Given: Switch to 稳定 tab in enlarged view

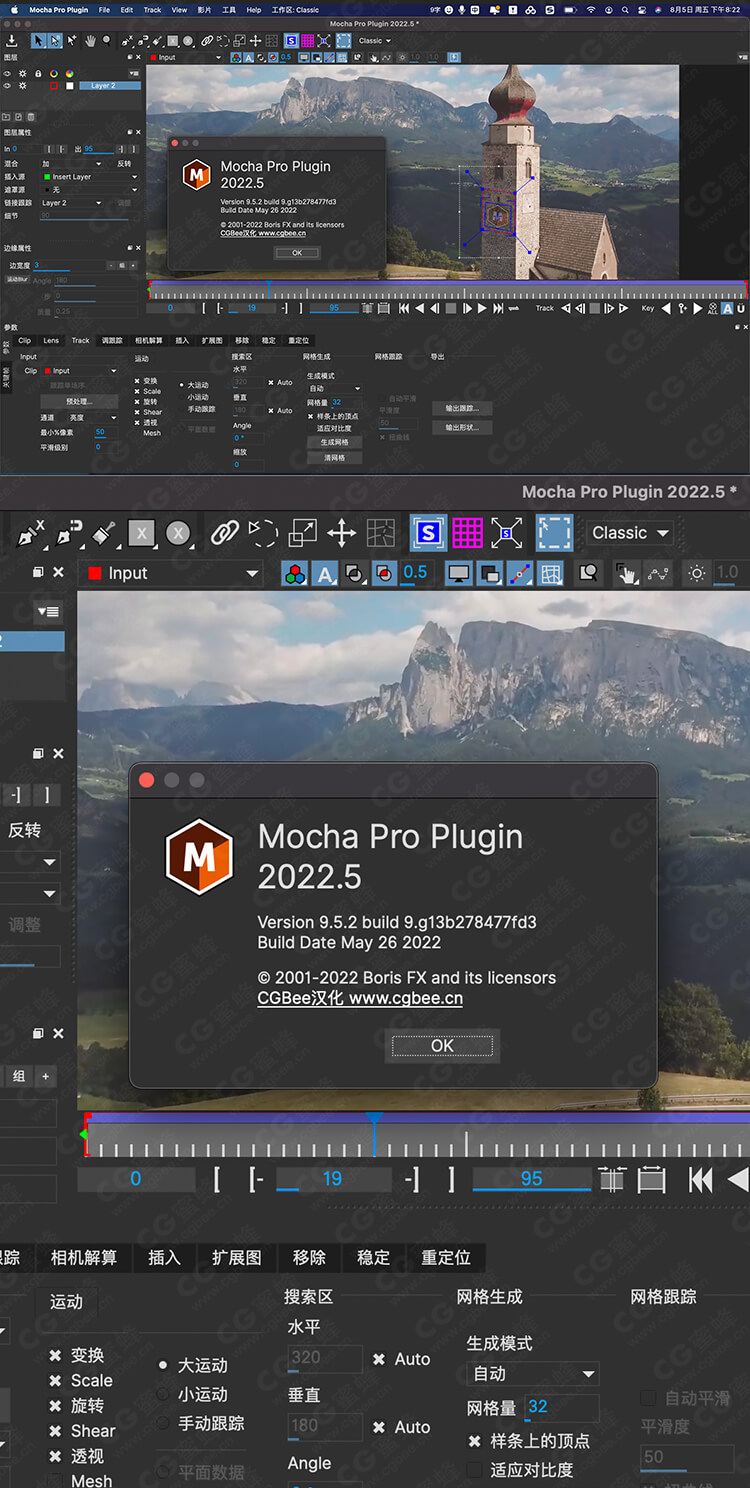Looking at the screenshot, I should click(x=373, y=1257).
